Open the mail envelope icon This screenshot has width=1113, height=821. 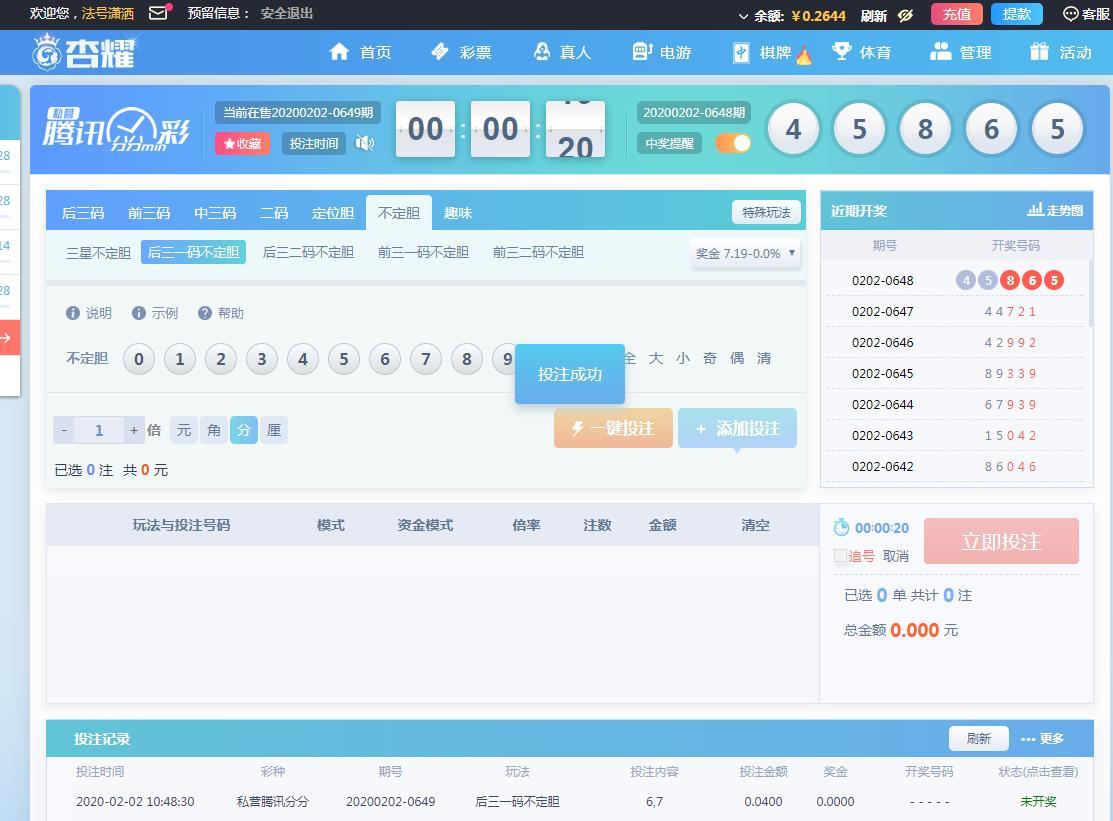click(159, 13)
